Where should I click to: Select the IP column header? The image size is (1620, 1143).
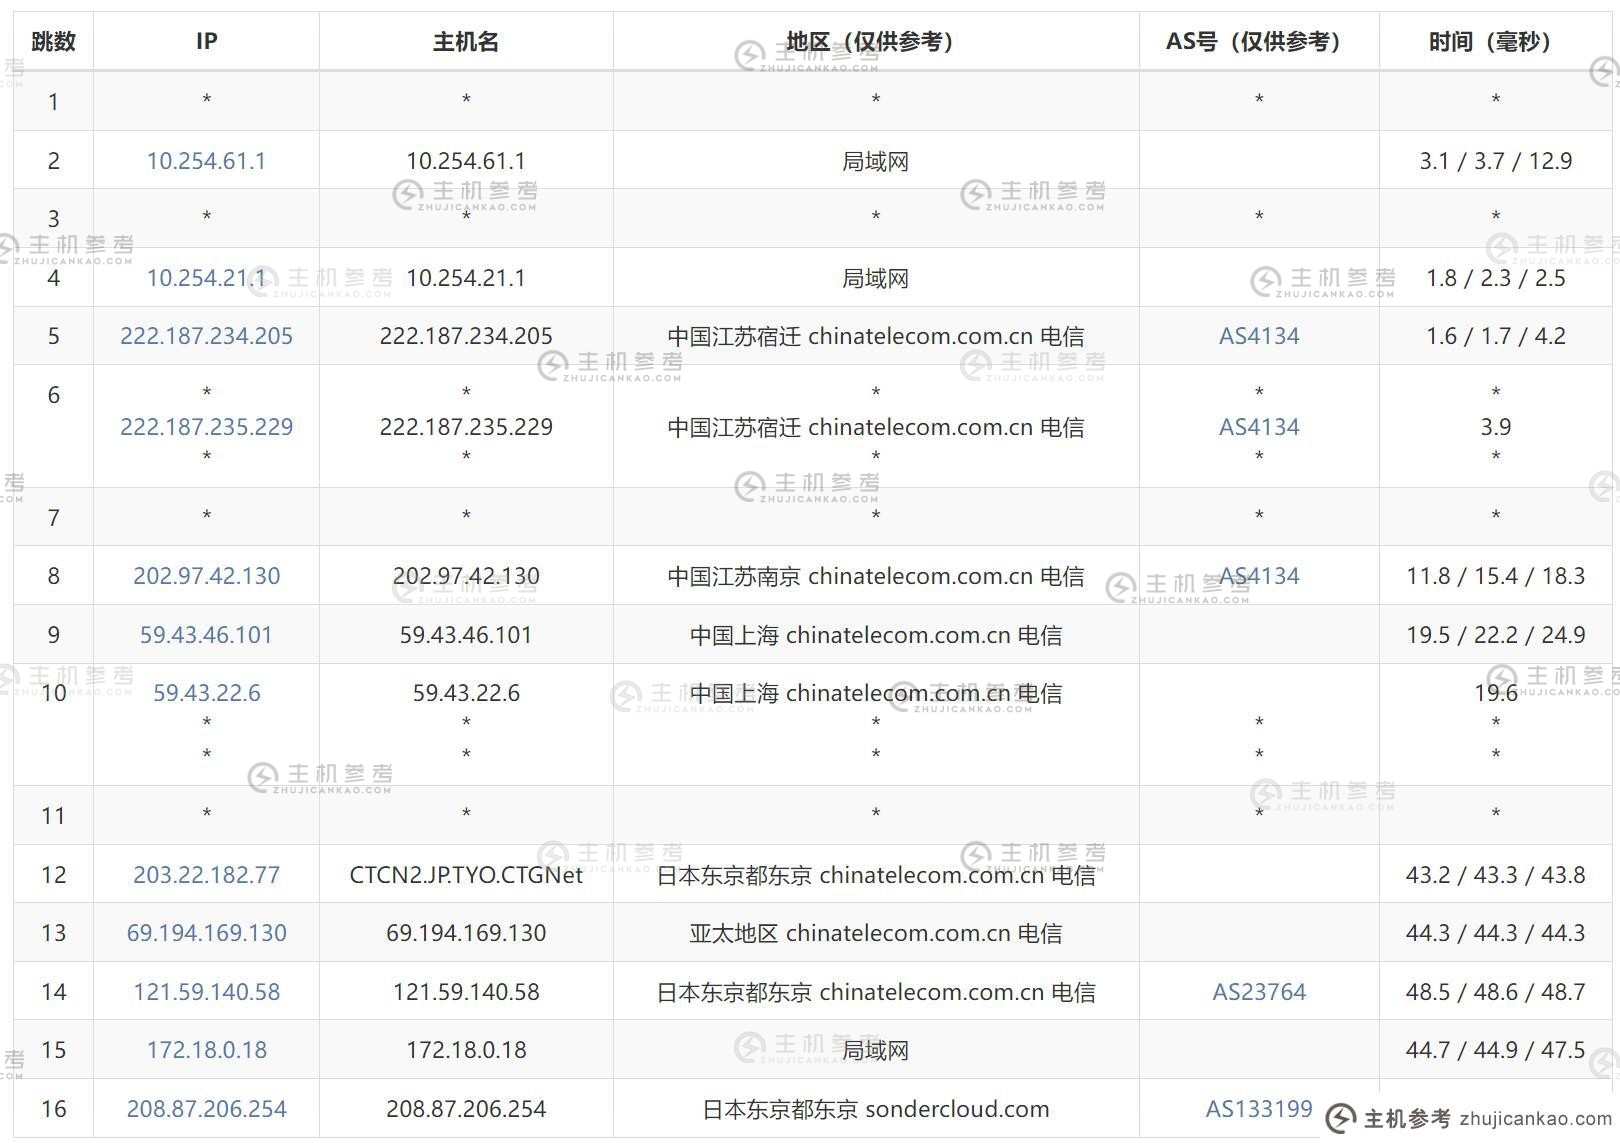tap(206, 41)
